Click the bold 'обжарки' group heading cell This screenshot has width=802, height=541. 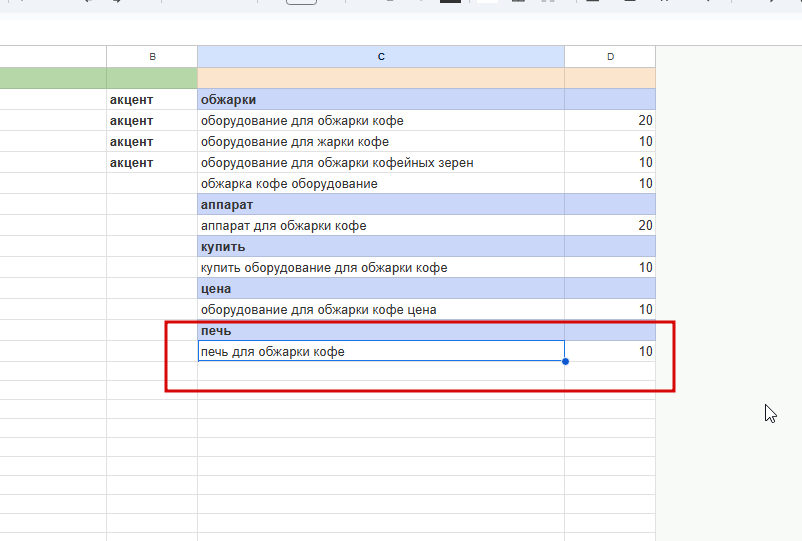pos(381,99)
